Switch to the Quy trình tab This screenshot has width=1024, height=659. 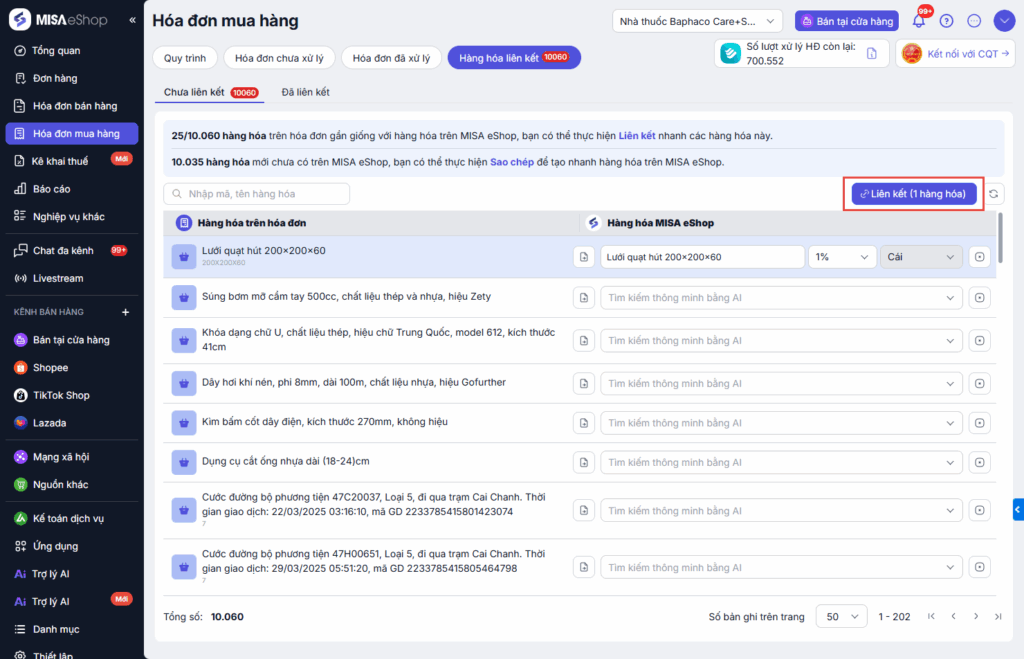click(185, 58)
